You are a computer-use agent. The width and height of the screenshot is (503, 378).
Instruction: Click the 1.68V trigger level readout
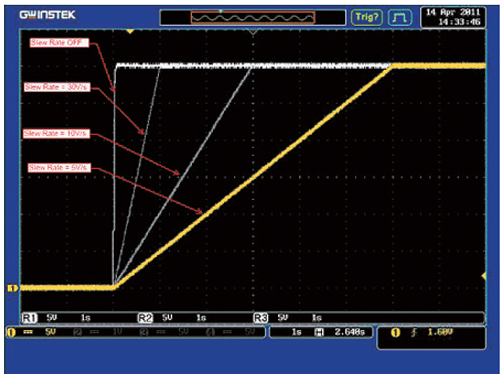coord(440,332)
